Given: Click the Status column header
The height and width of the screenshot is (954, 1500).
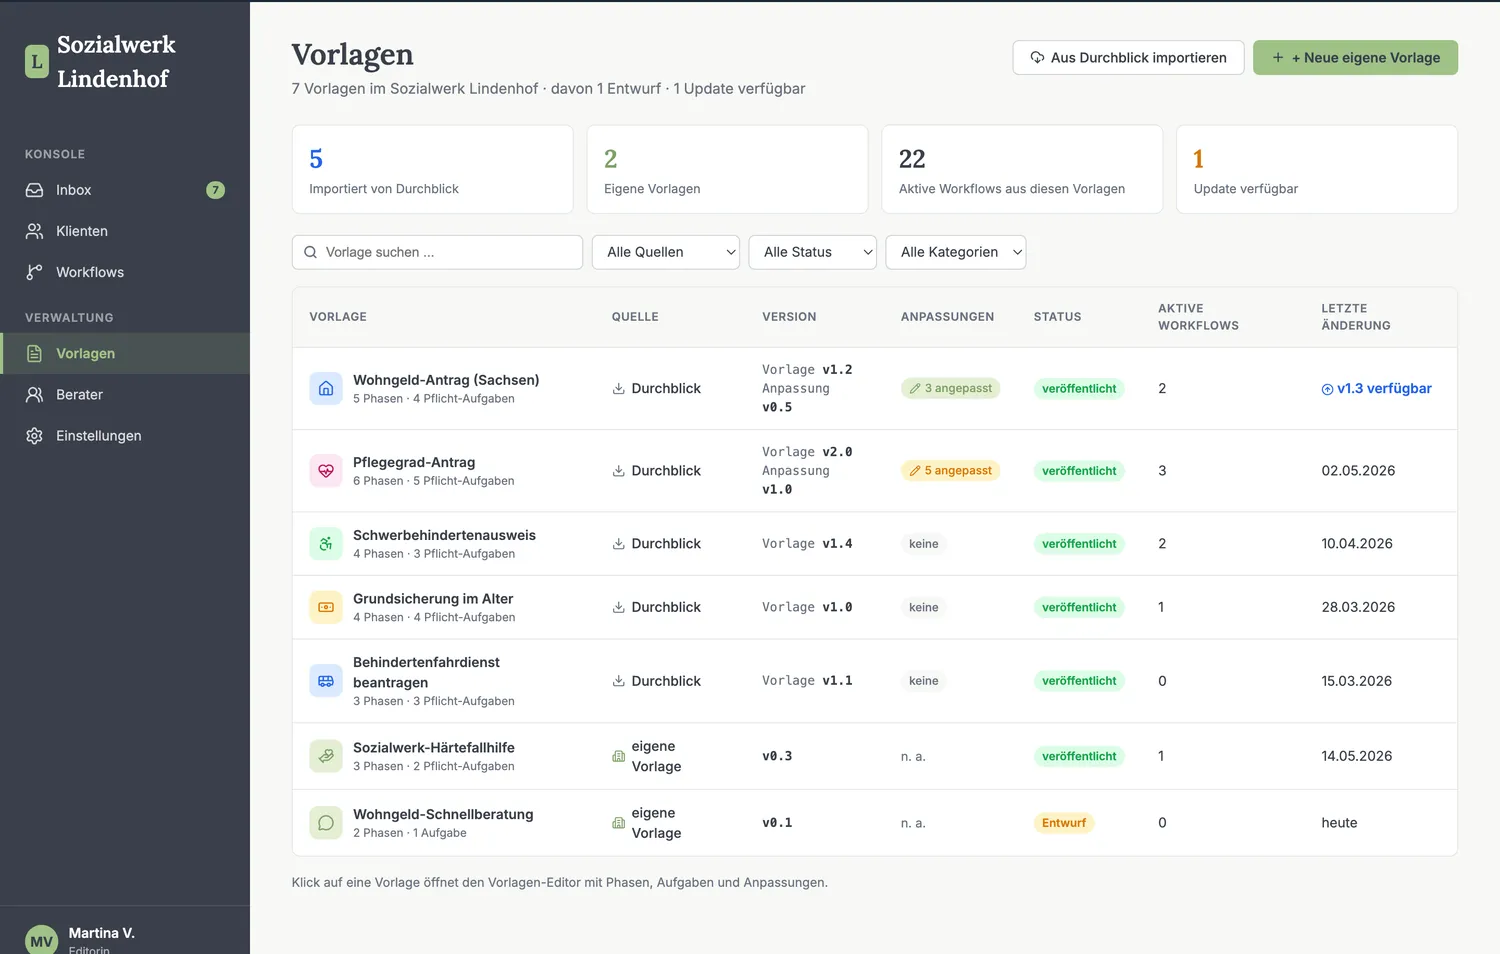Looking at the screenshot, I should (1057, 317).
